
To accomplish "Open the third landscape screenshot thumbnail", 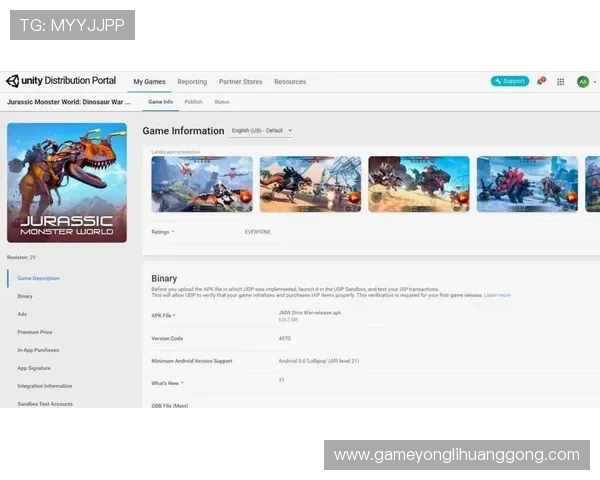I will point(418,184).
